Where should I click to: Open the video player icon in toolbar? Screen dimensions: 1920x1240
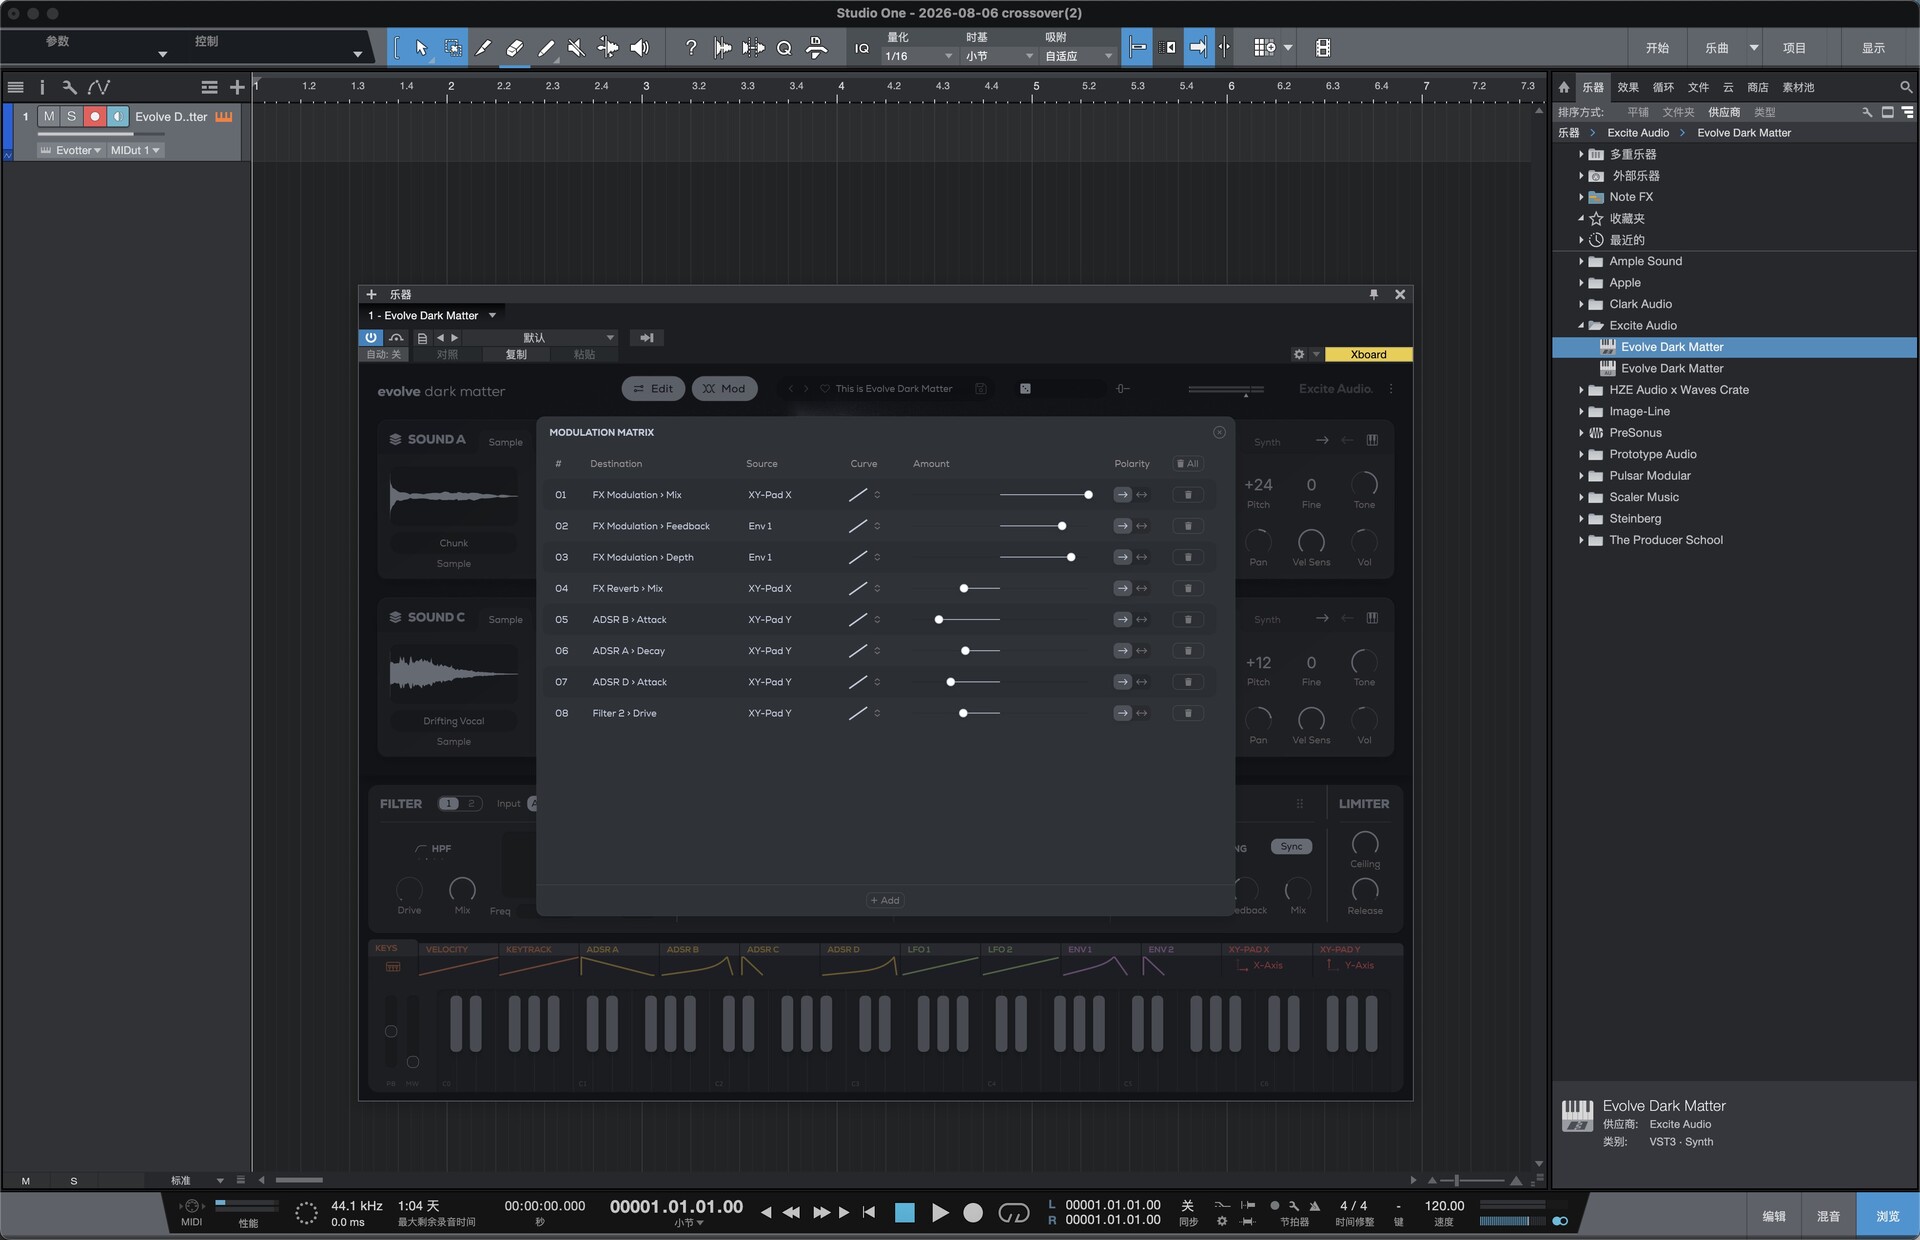pos(1323,48)
